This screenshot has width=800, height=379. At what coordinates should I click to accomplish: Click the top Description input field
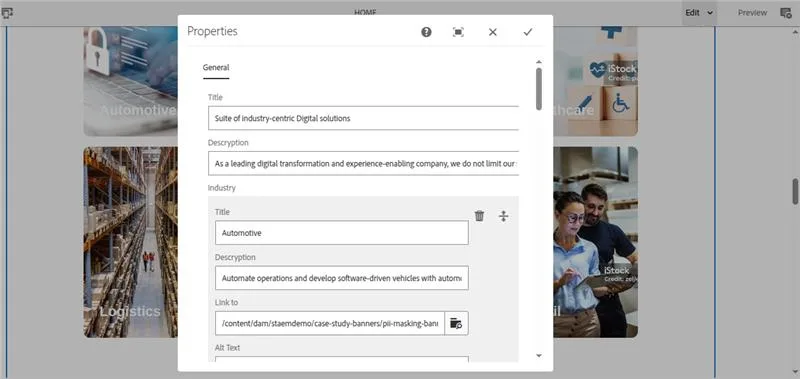pyautogui.click(x=363, y=163)
